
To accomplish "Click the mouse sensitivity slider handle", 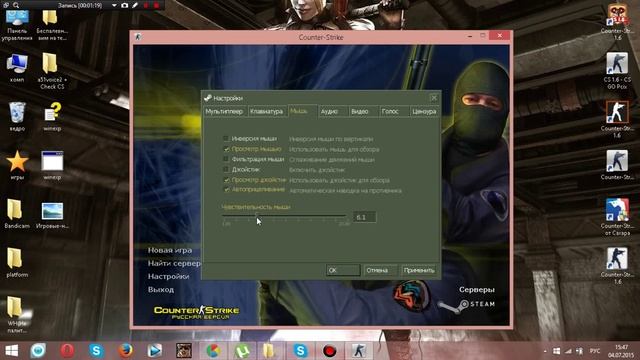I will coord(257,215).
